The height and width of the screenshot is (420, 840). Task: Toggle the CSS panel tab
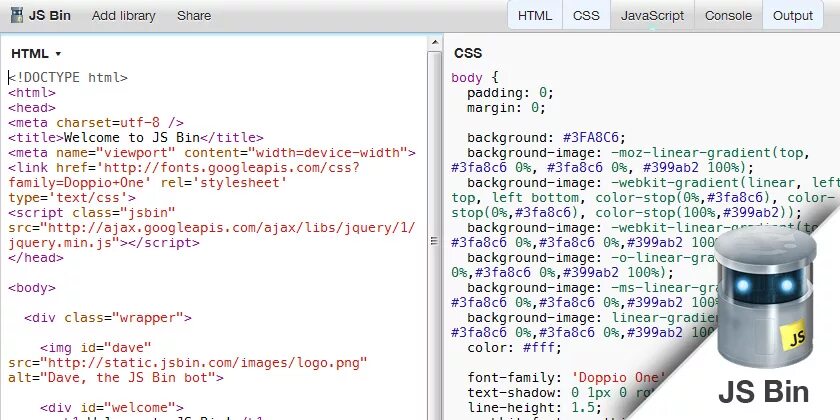586,16
